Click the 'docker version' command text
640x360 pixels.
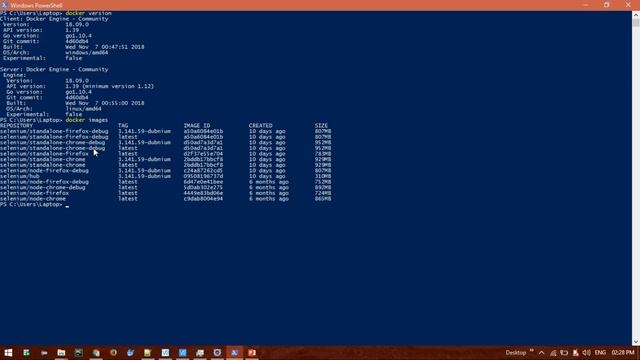tap(88, 13)
